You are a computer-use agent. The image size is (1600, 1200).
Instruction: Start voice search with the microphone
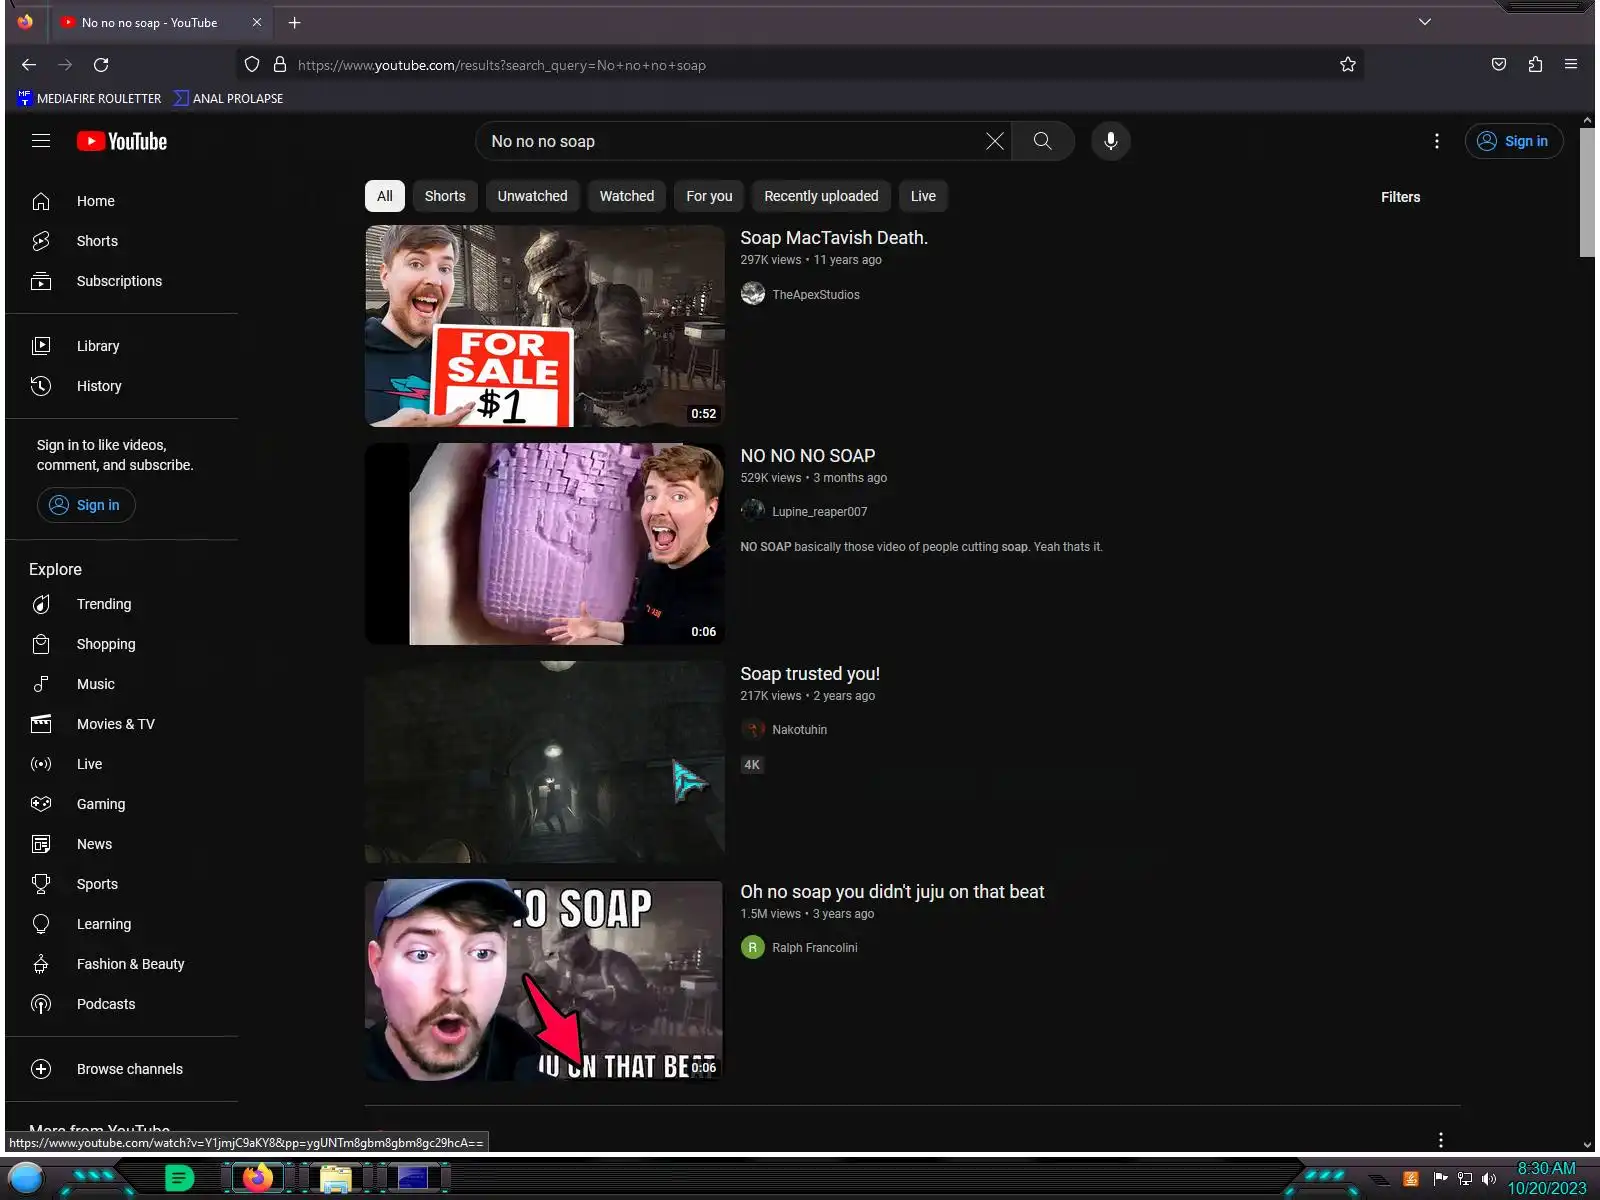[1110, 141]
